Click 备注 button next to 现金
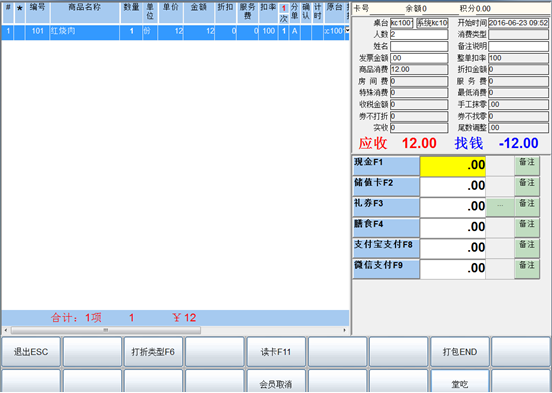This screenshot has width=552, height=393. (527, 166)
